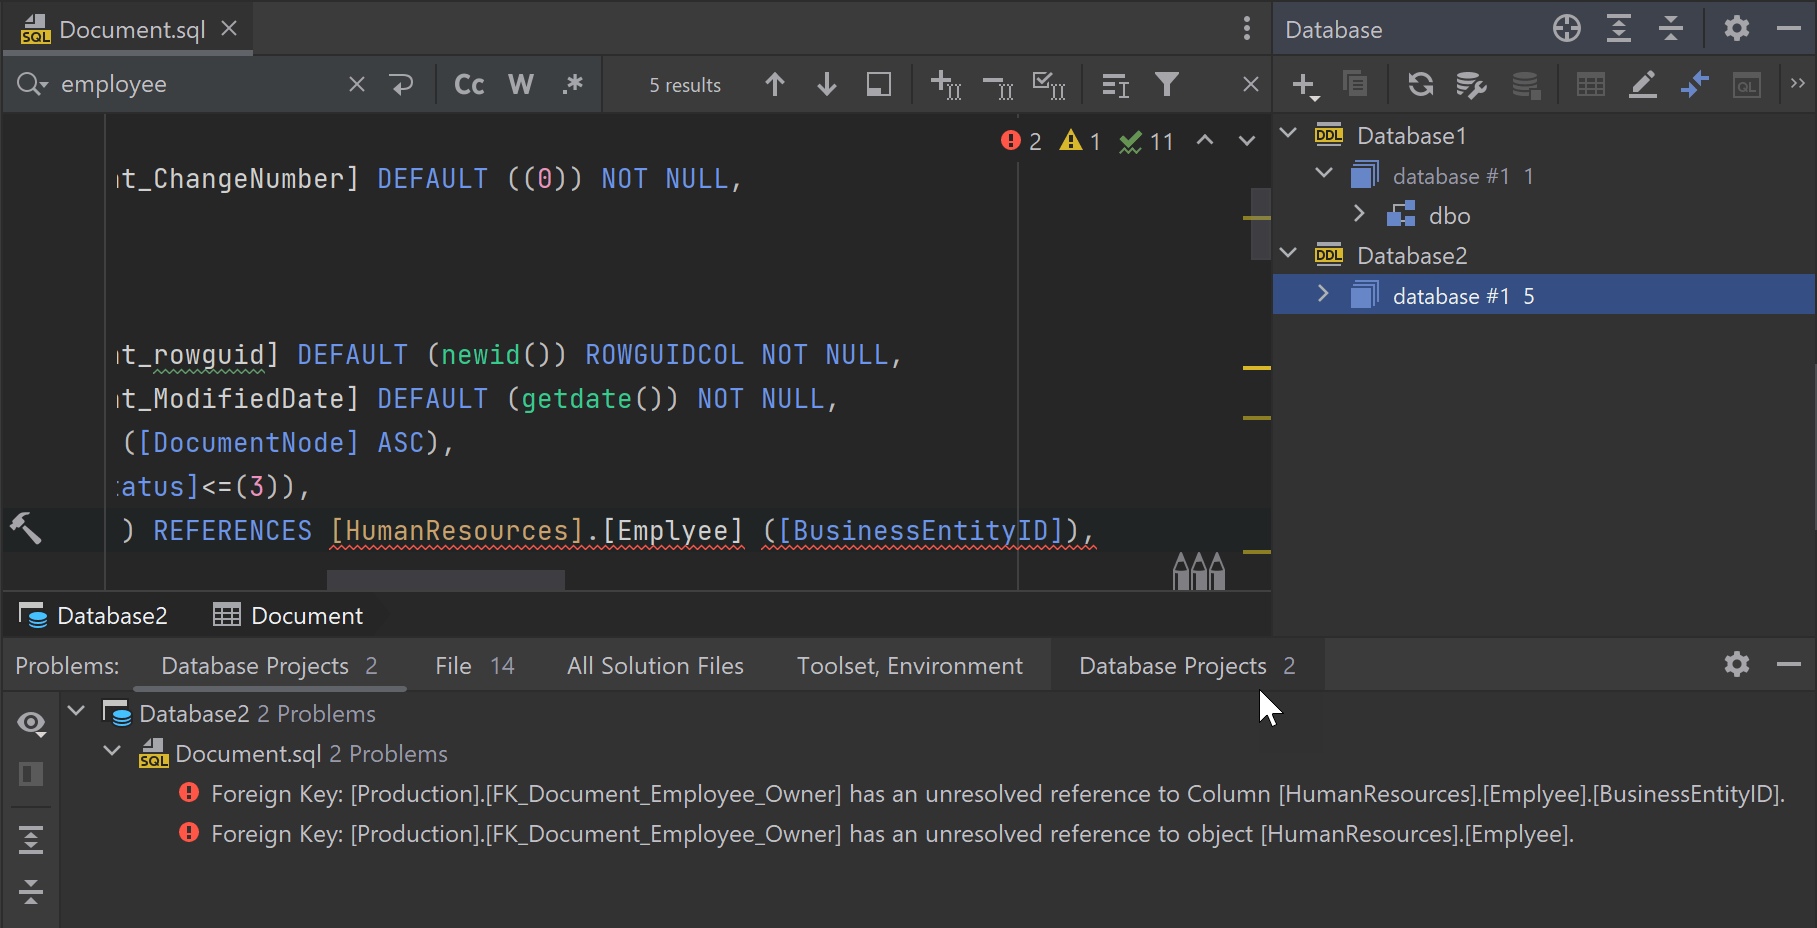This screenshot has height=928, width=1817.
Task: Toggle whole Words search option
Action: click(x=521, y=85)
